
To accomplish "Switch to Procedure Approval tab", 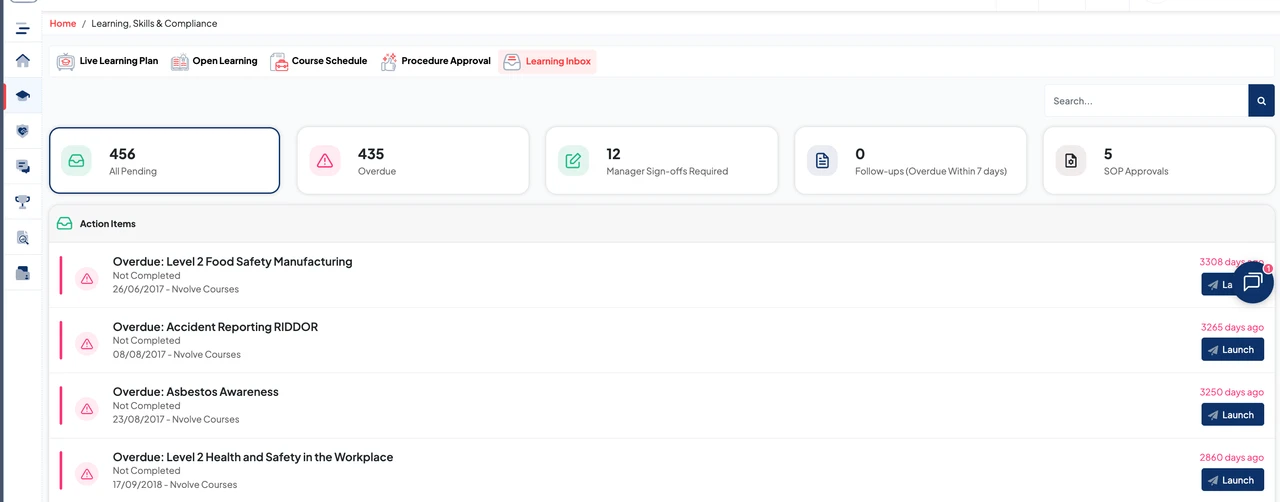I will 436,61.
